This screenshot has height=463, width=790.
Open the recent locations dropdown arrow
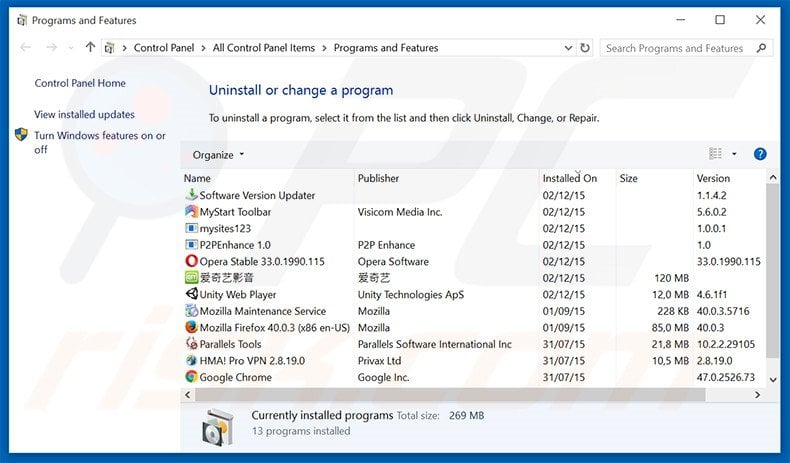[x=71, y=48]
